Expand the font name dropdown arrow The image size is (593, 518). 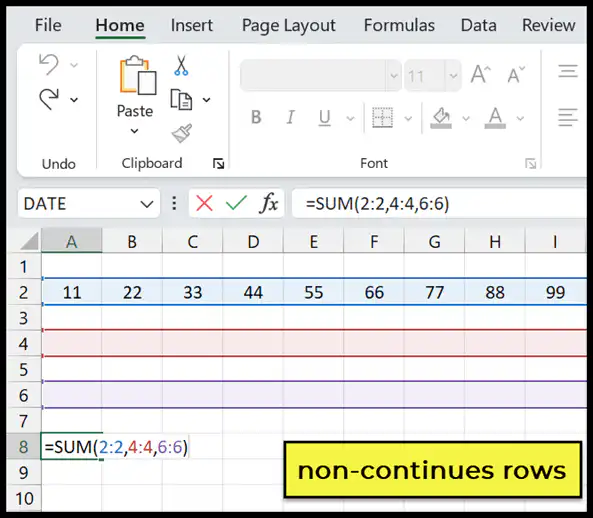[394, 76]
